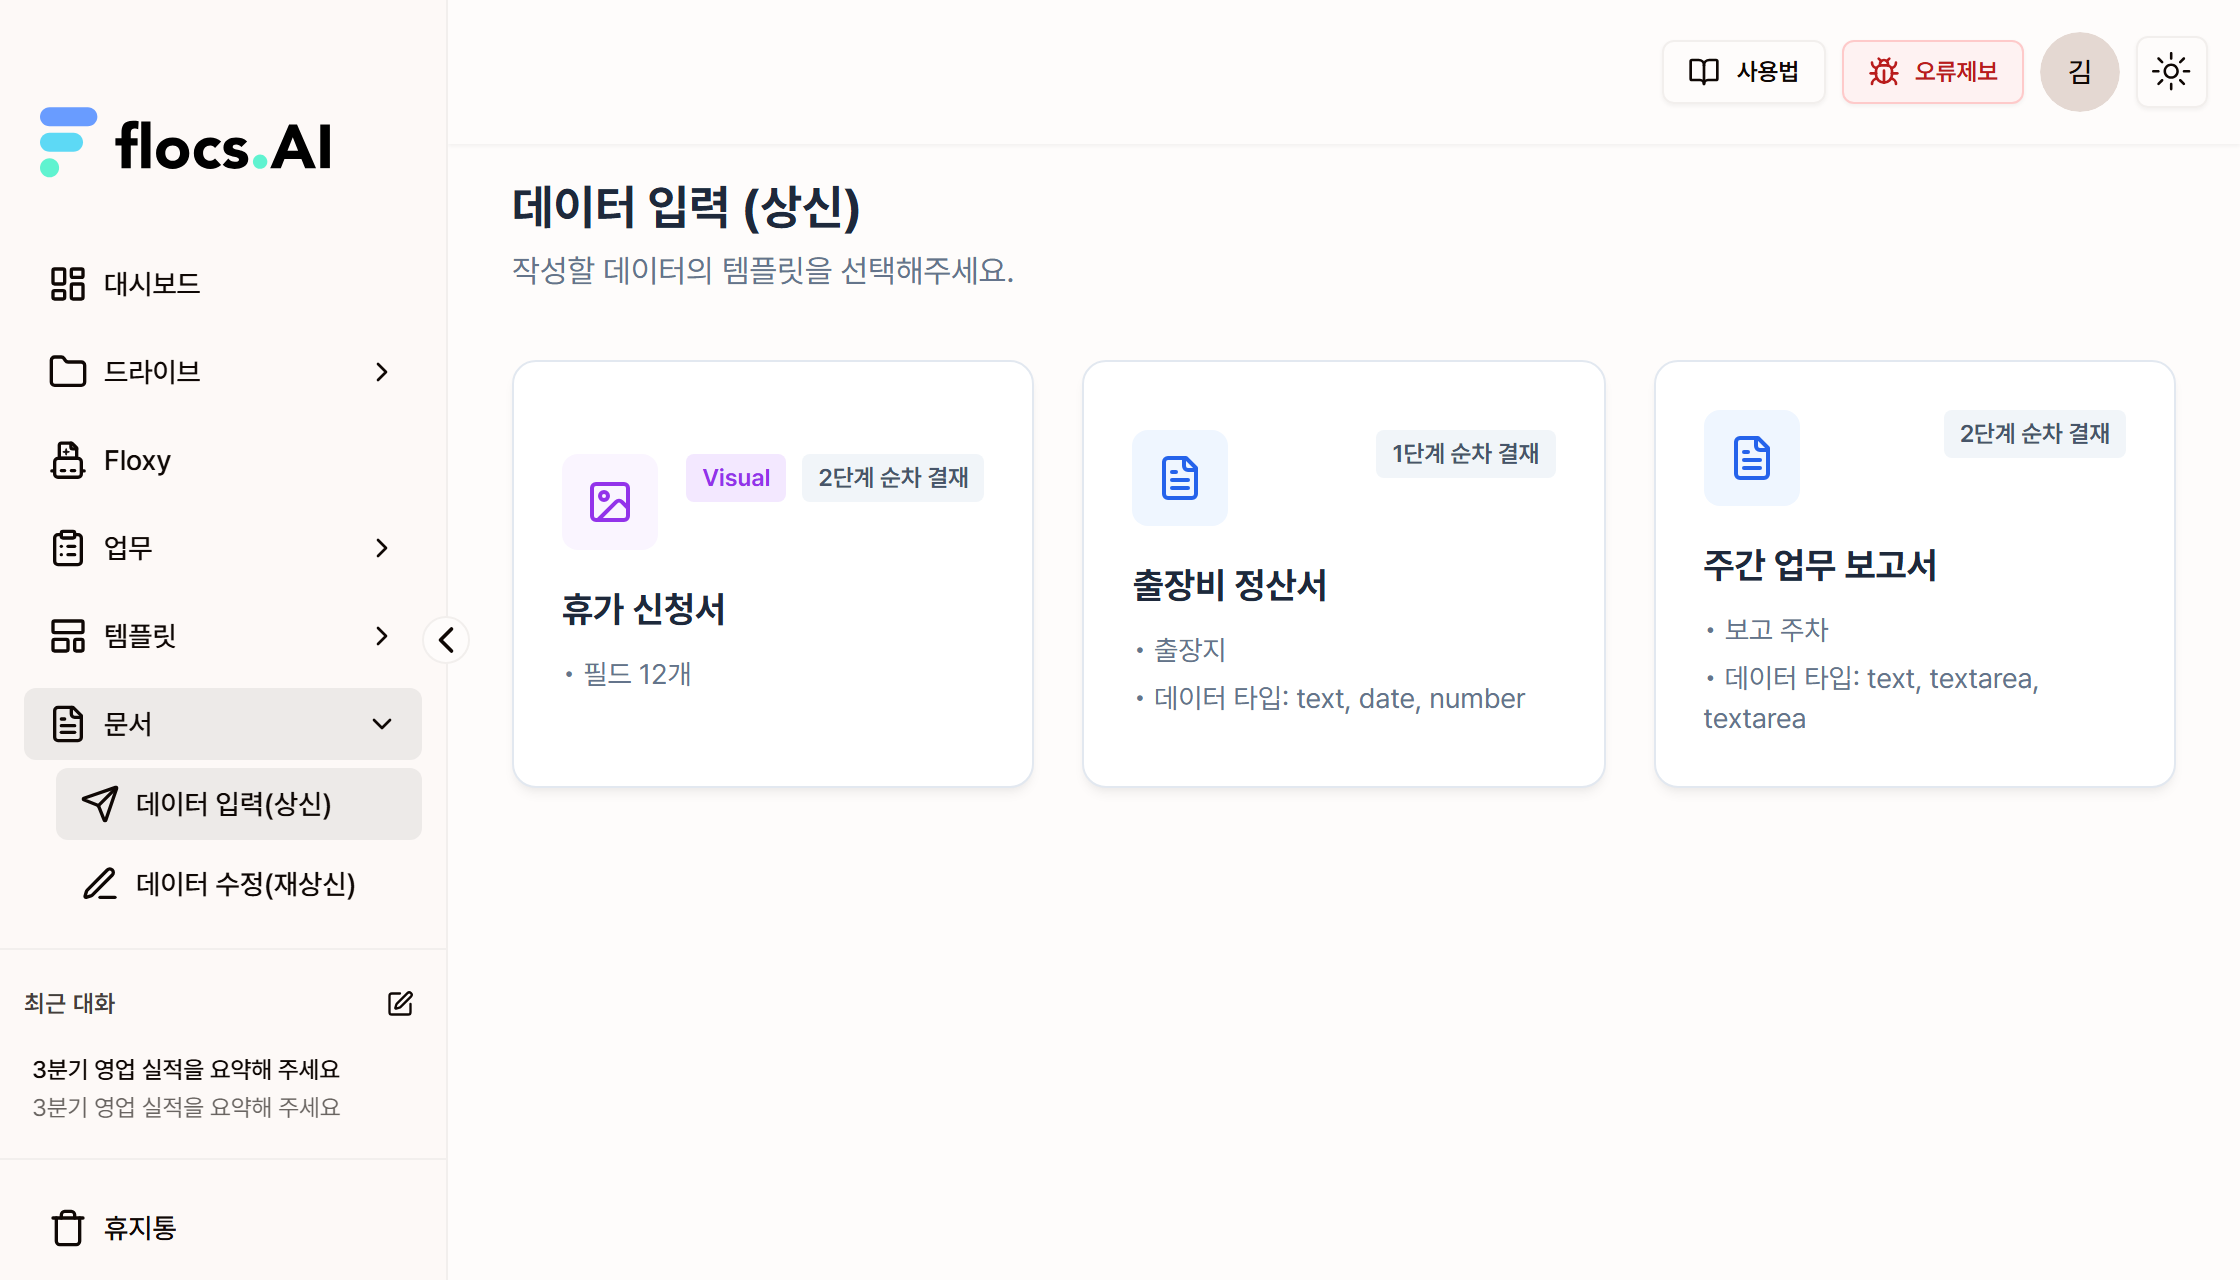Screen dimensions: 2240x1280
Task: Open the 주간 업무 보고서 title
Action: point(1820,565)
